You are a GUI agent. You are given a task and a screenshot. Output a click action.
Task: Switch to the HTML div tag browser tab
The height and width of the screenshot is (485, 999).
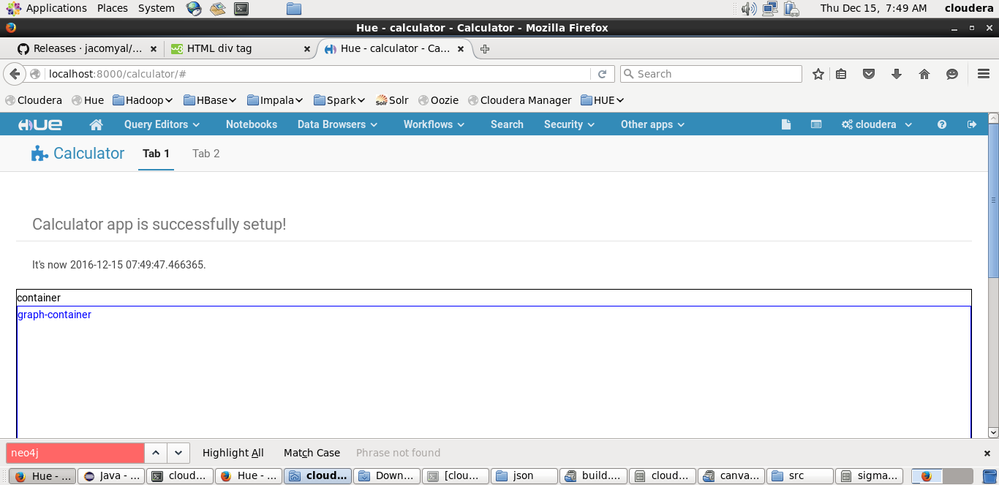(x=240, y=49)
